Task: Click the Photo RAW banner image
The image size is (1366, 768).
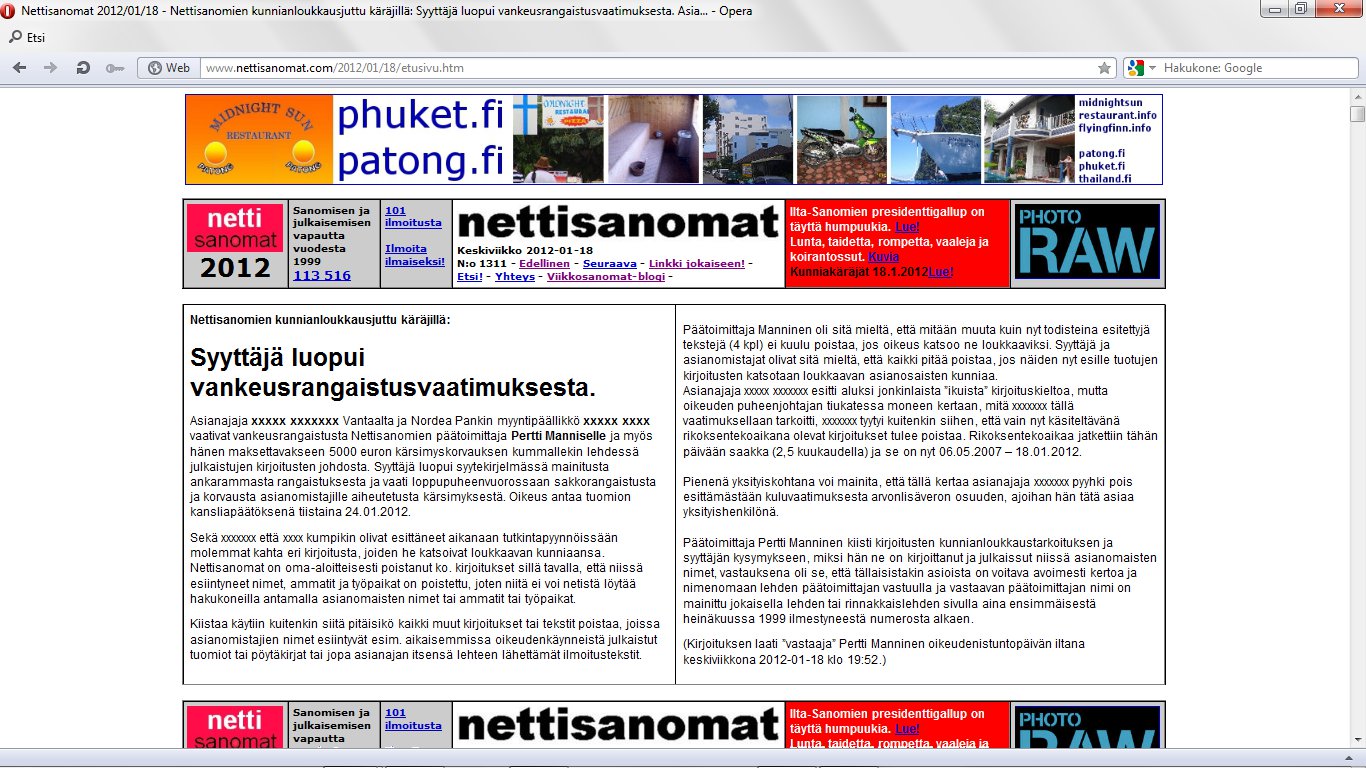Action: 1087,242
